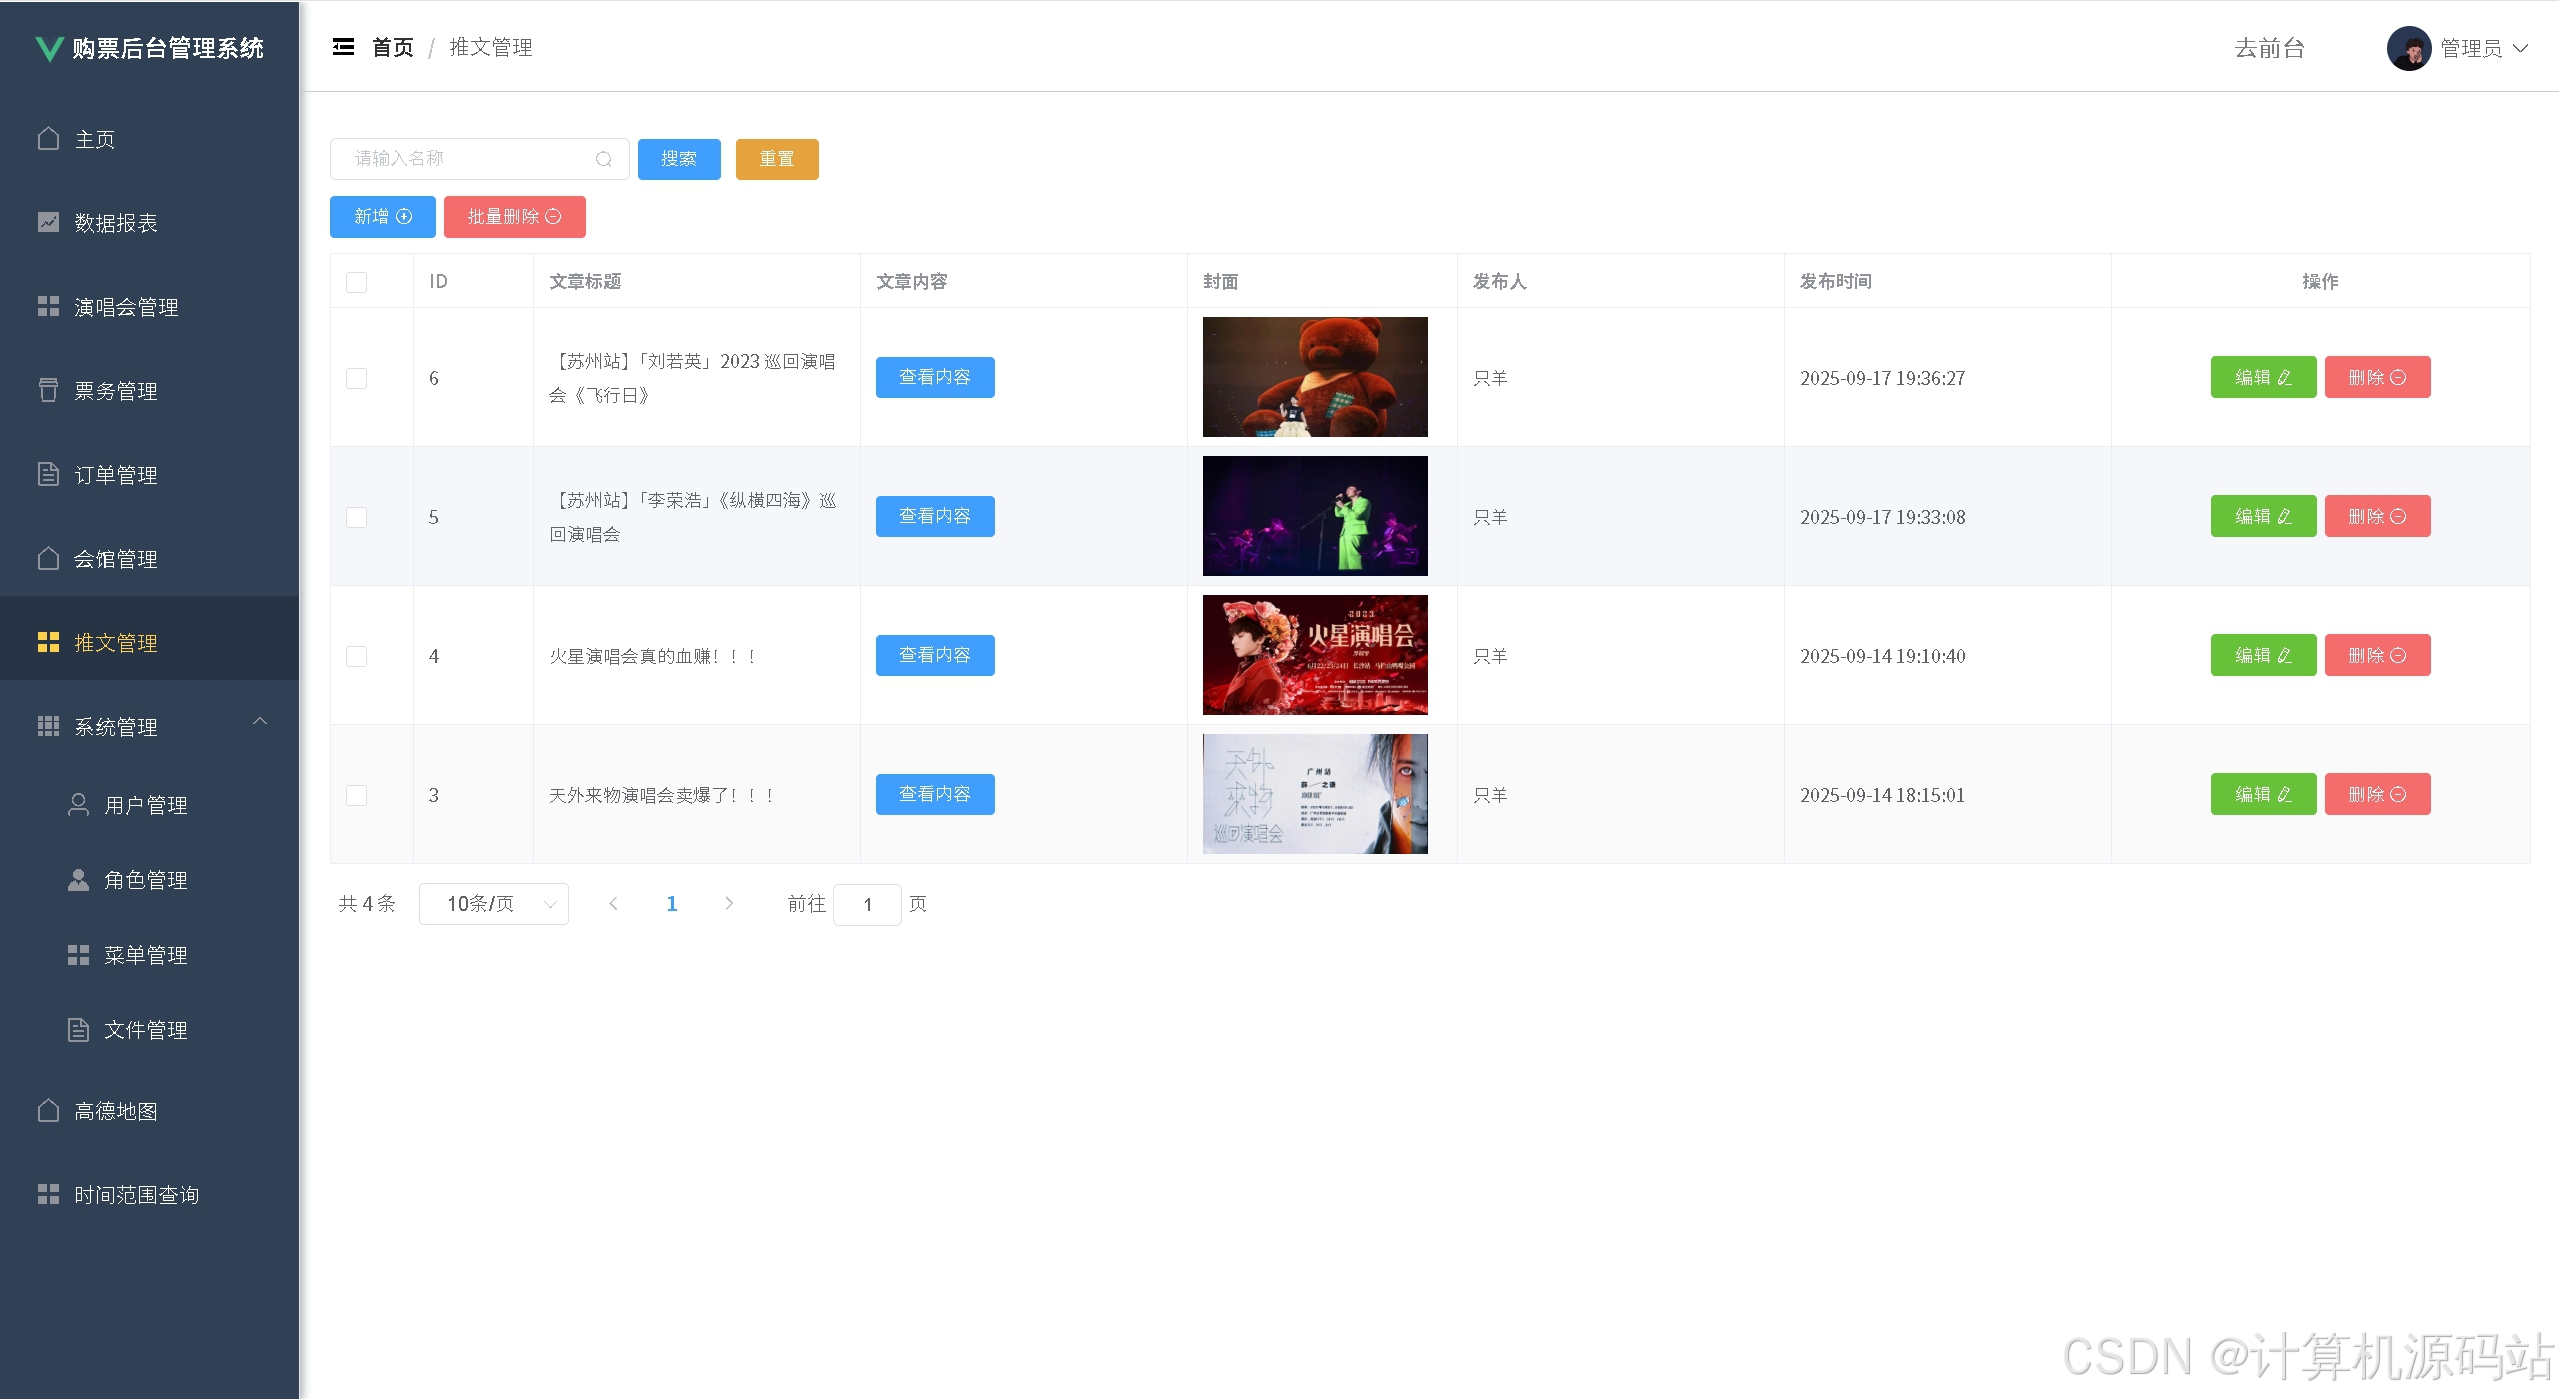Click the 新增 button
Viewport: 2559px width, 1399px height.
(x=383, y=217)
